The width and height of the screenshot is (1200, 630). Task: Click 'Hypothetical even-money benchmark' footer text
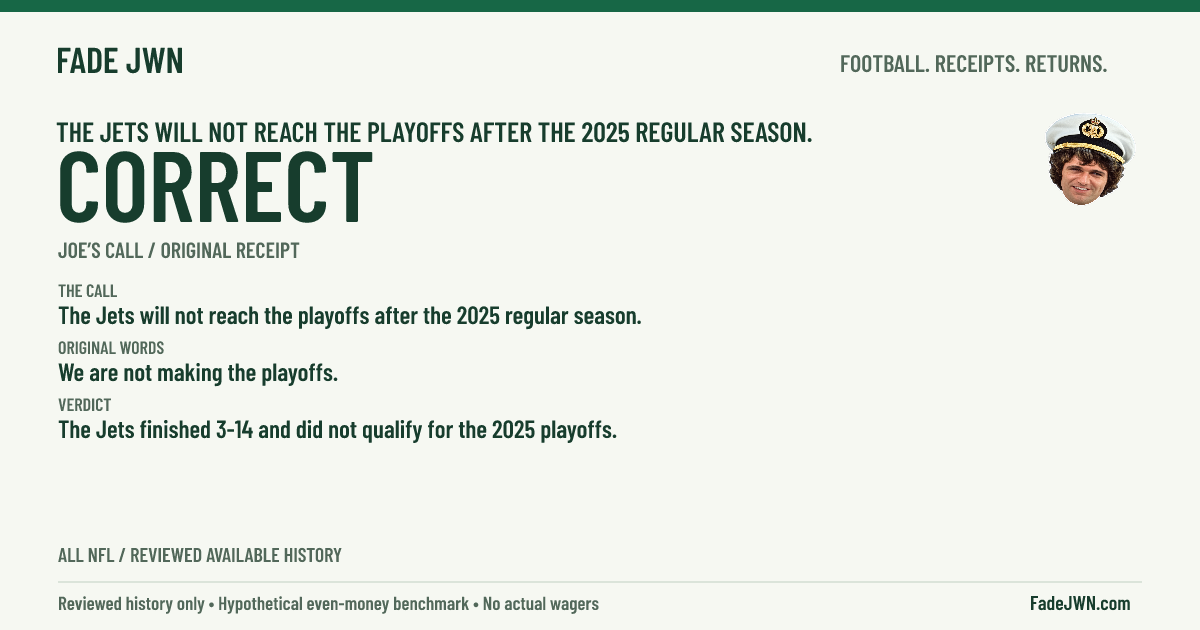pos(345,604)
